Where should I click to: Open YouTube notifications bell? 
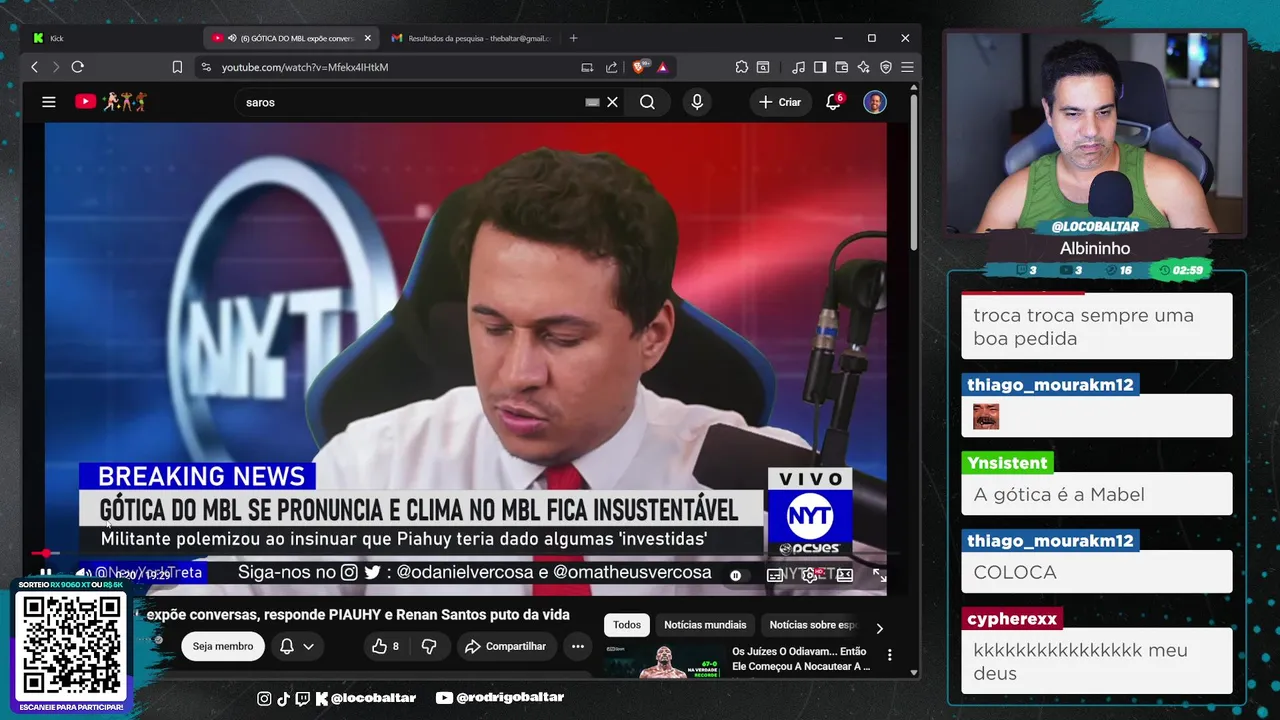tap(833, 102)
